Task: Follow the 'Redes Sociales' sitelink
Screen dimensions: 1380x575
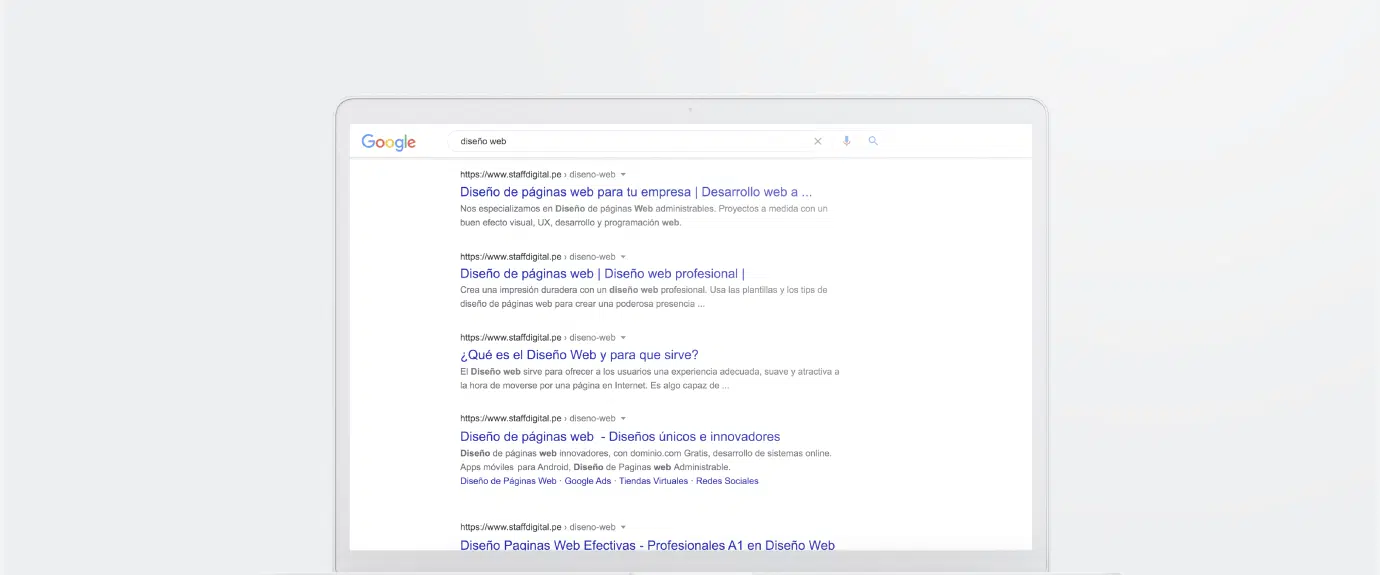Action: (x=727, y=481)
